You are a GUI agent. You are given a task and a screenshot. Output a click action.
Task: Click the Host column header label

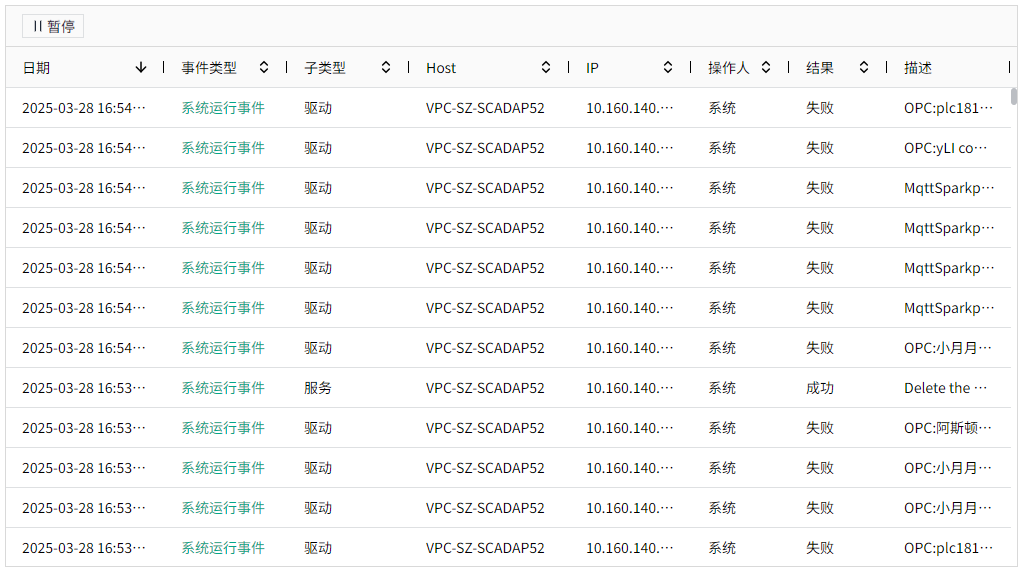click(441, 68)
